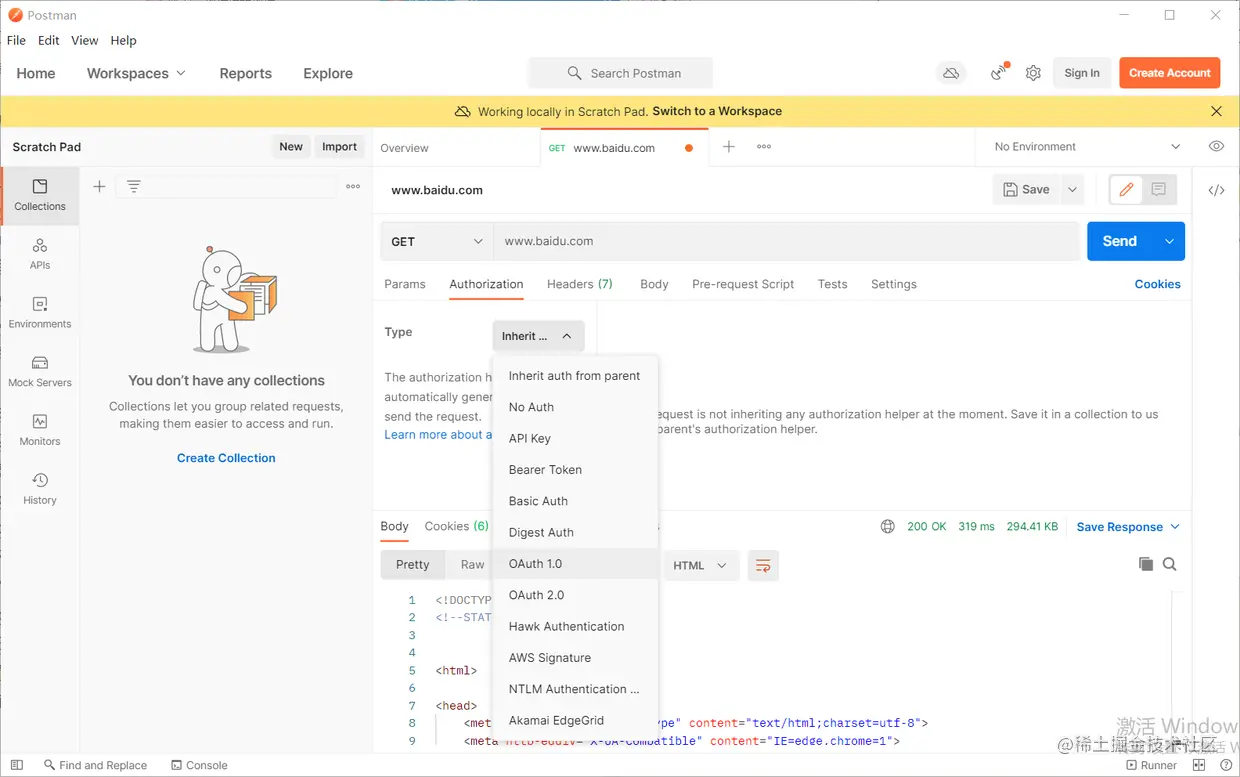
Task: Open the GET method dropdown
Action: (437, 241)
